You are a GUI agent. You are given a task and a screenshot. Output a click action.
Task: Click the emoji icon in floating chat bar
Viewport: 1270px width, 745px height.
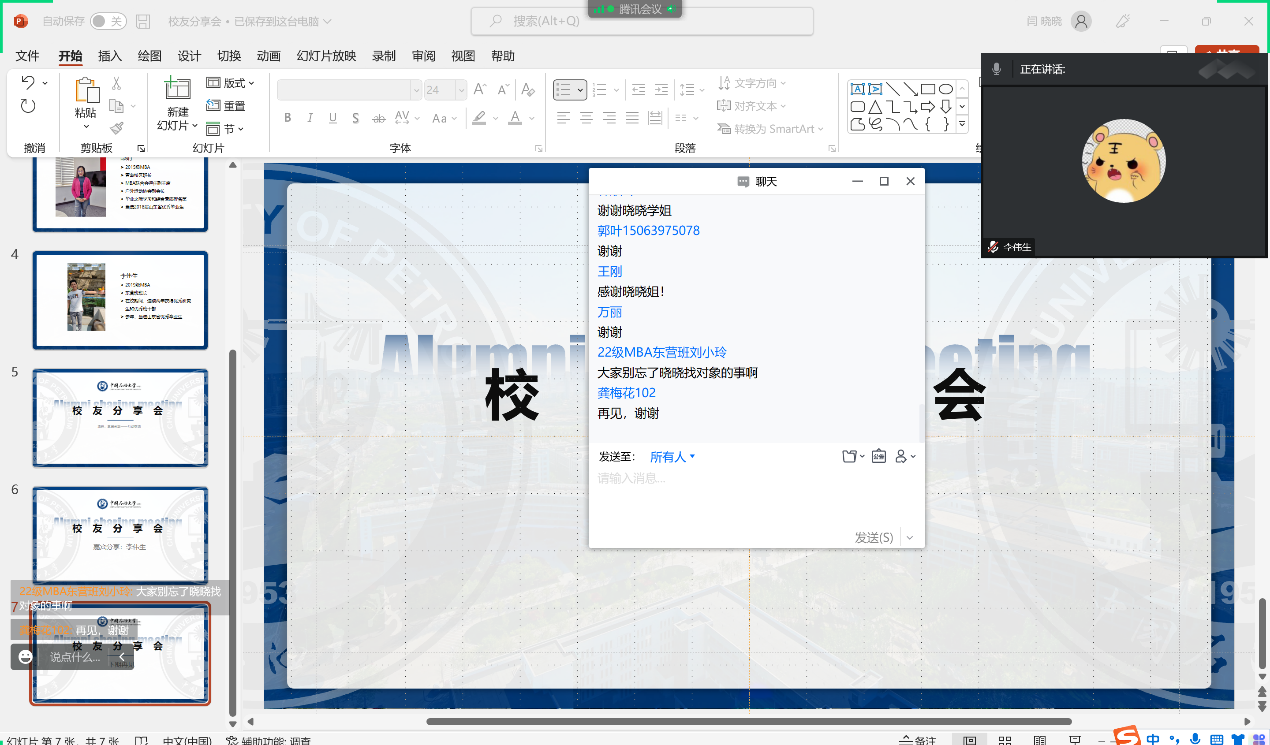26,657
